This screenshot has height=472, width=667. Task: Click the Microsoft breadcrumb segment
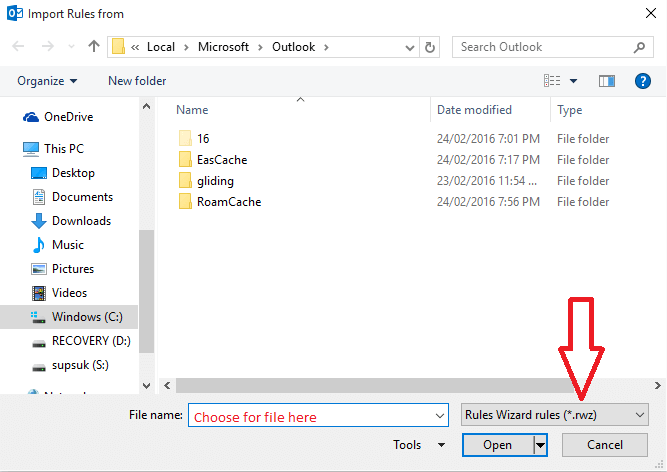coord(223,47)
